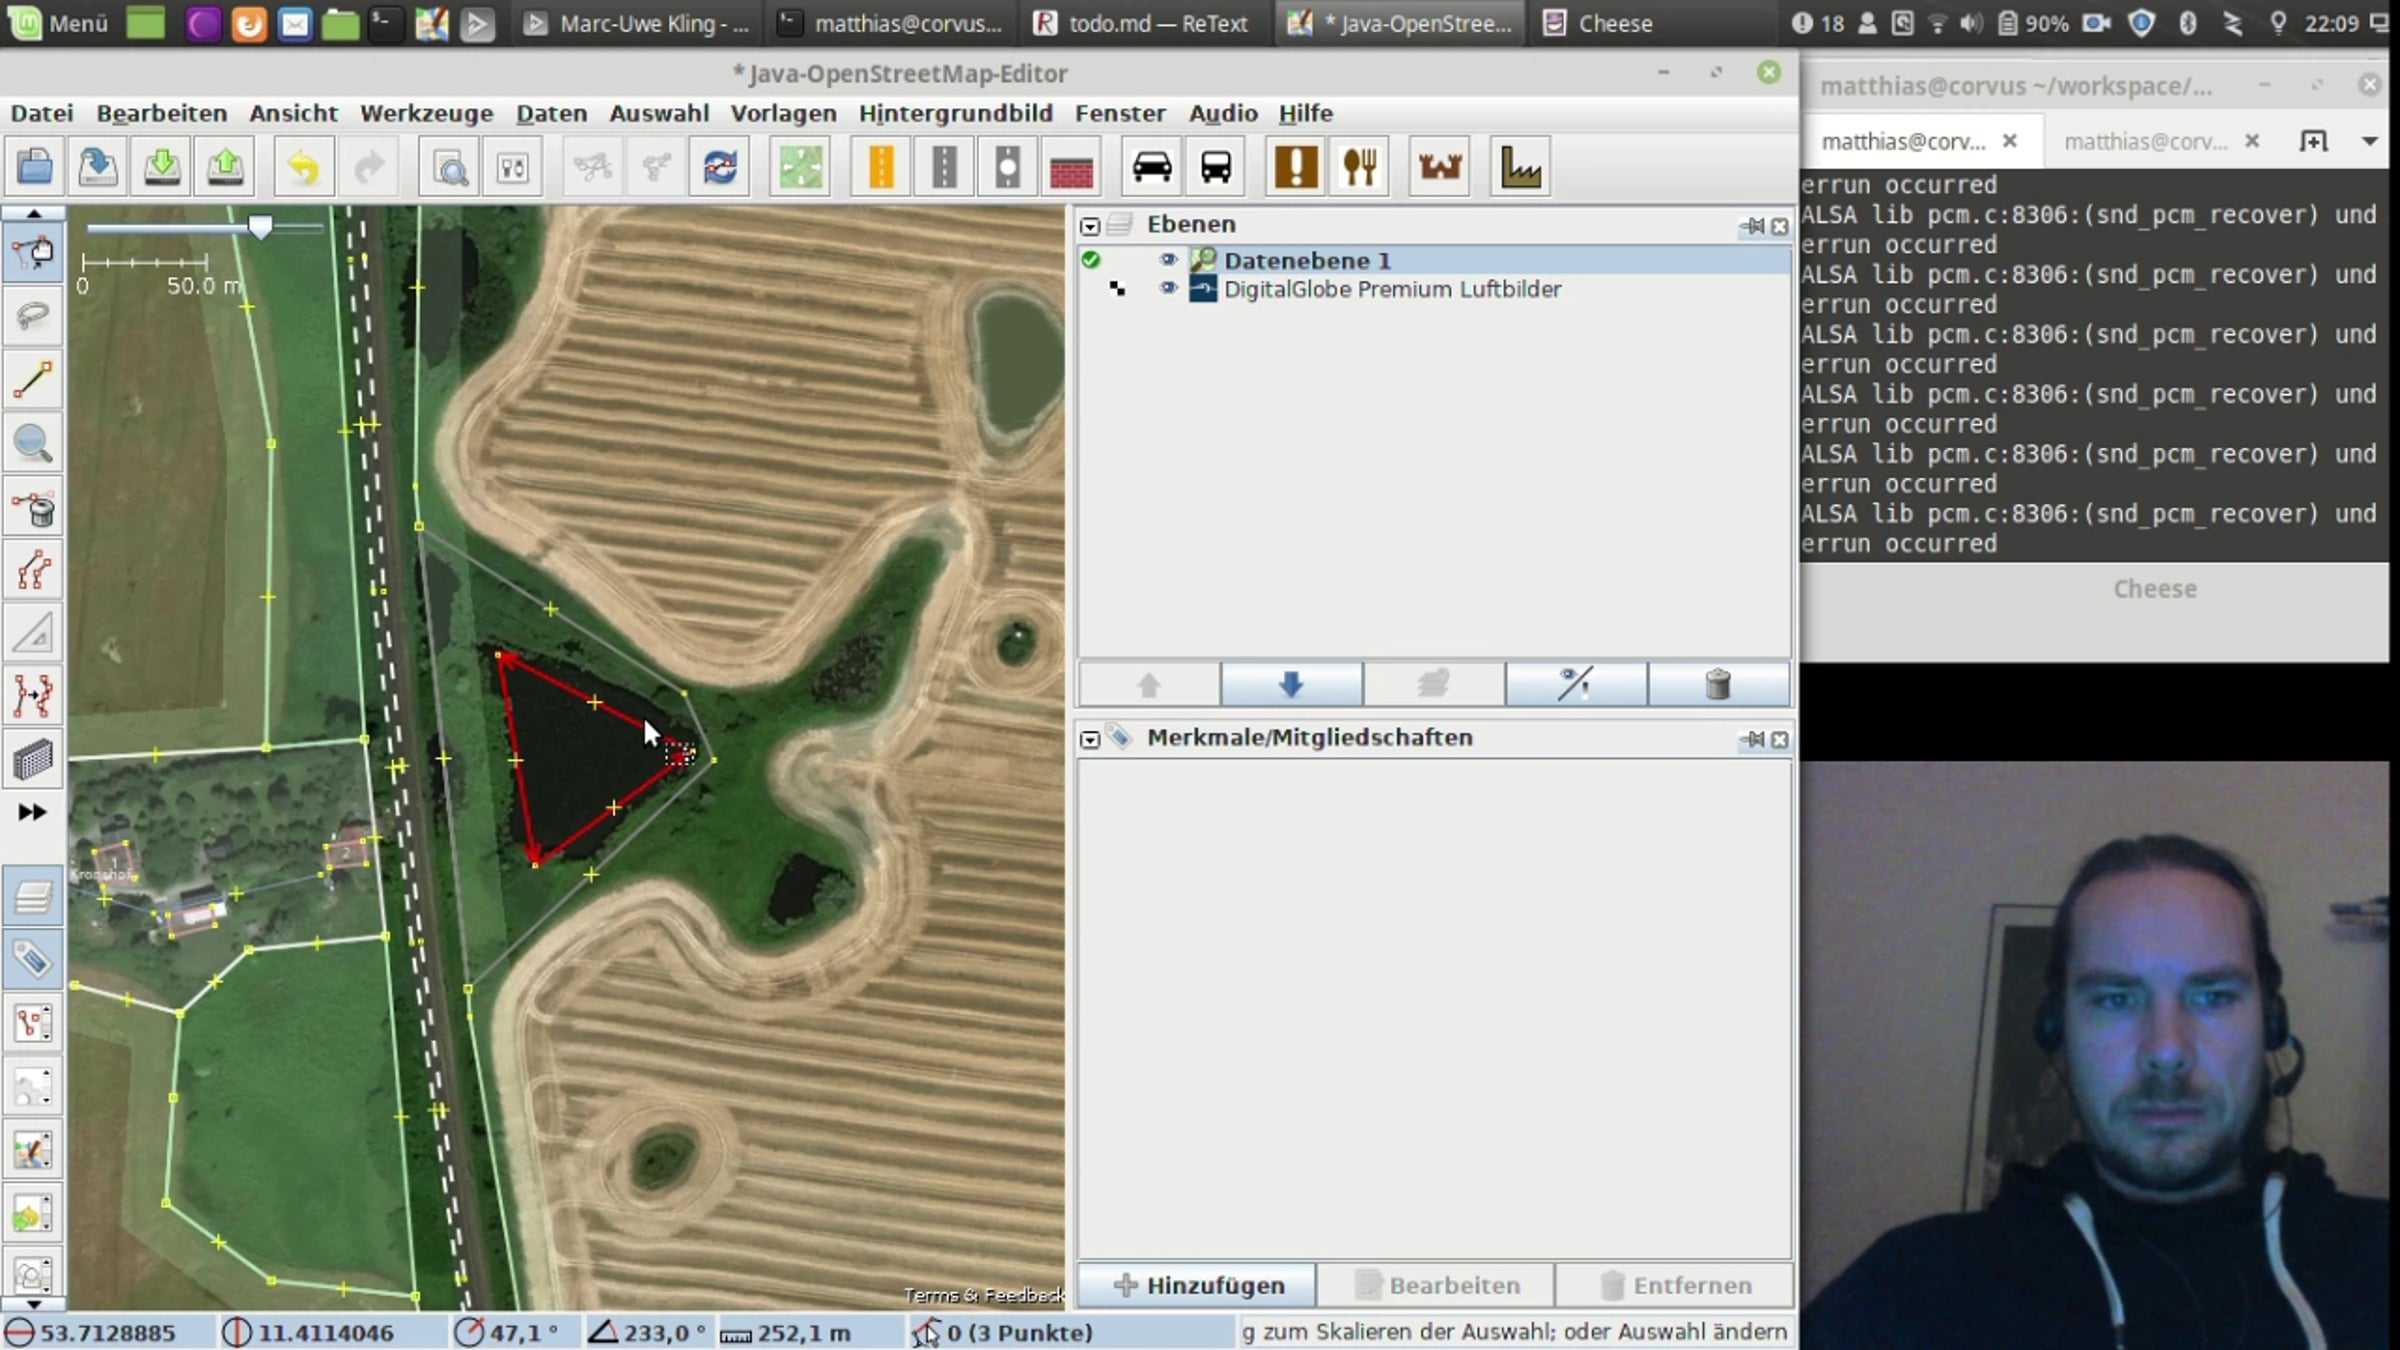The height and width of the screenshot is (1350, 2400).
Task: Apply the red brick wall preset
Action: (1071, 166)
